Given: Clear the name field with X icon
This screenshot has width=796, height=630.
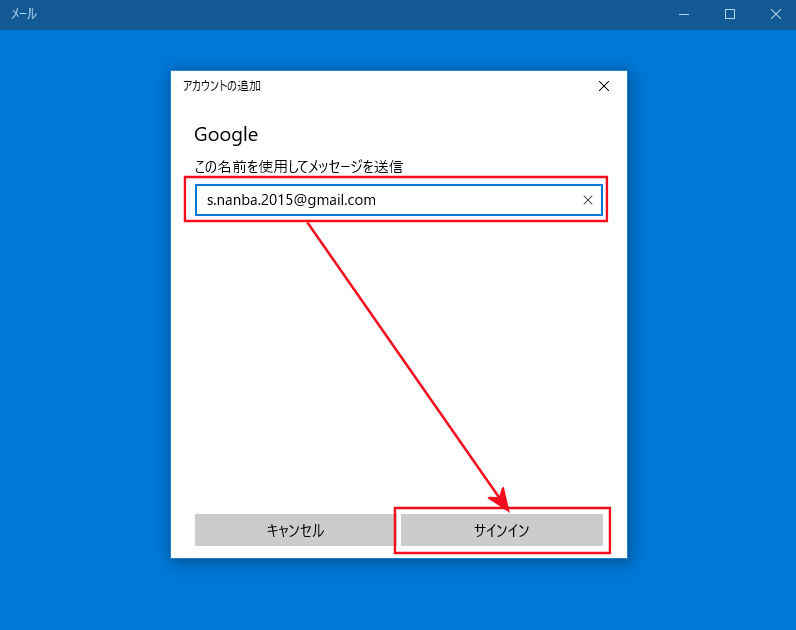Looking at the screenshot, I should (587, 200).
